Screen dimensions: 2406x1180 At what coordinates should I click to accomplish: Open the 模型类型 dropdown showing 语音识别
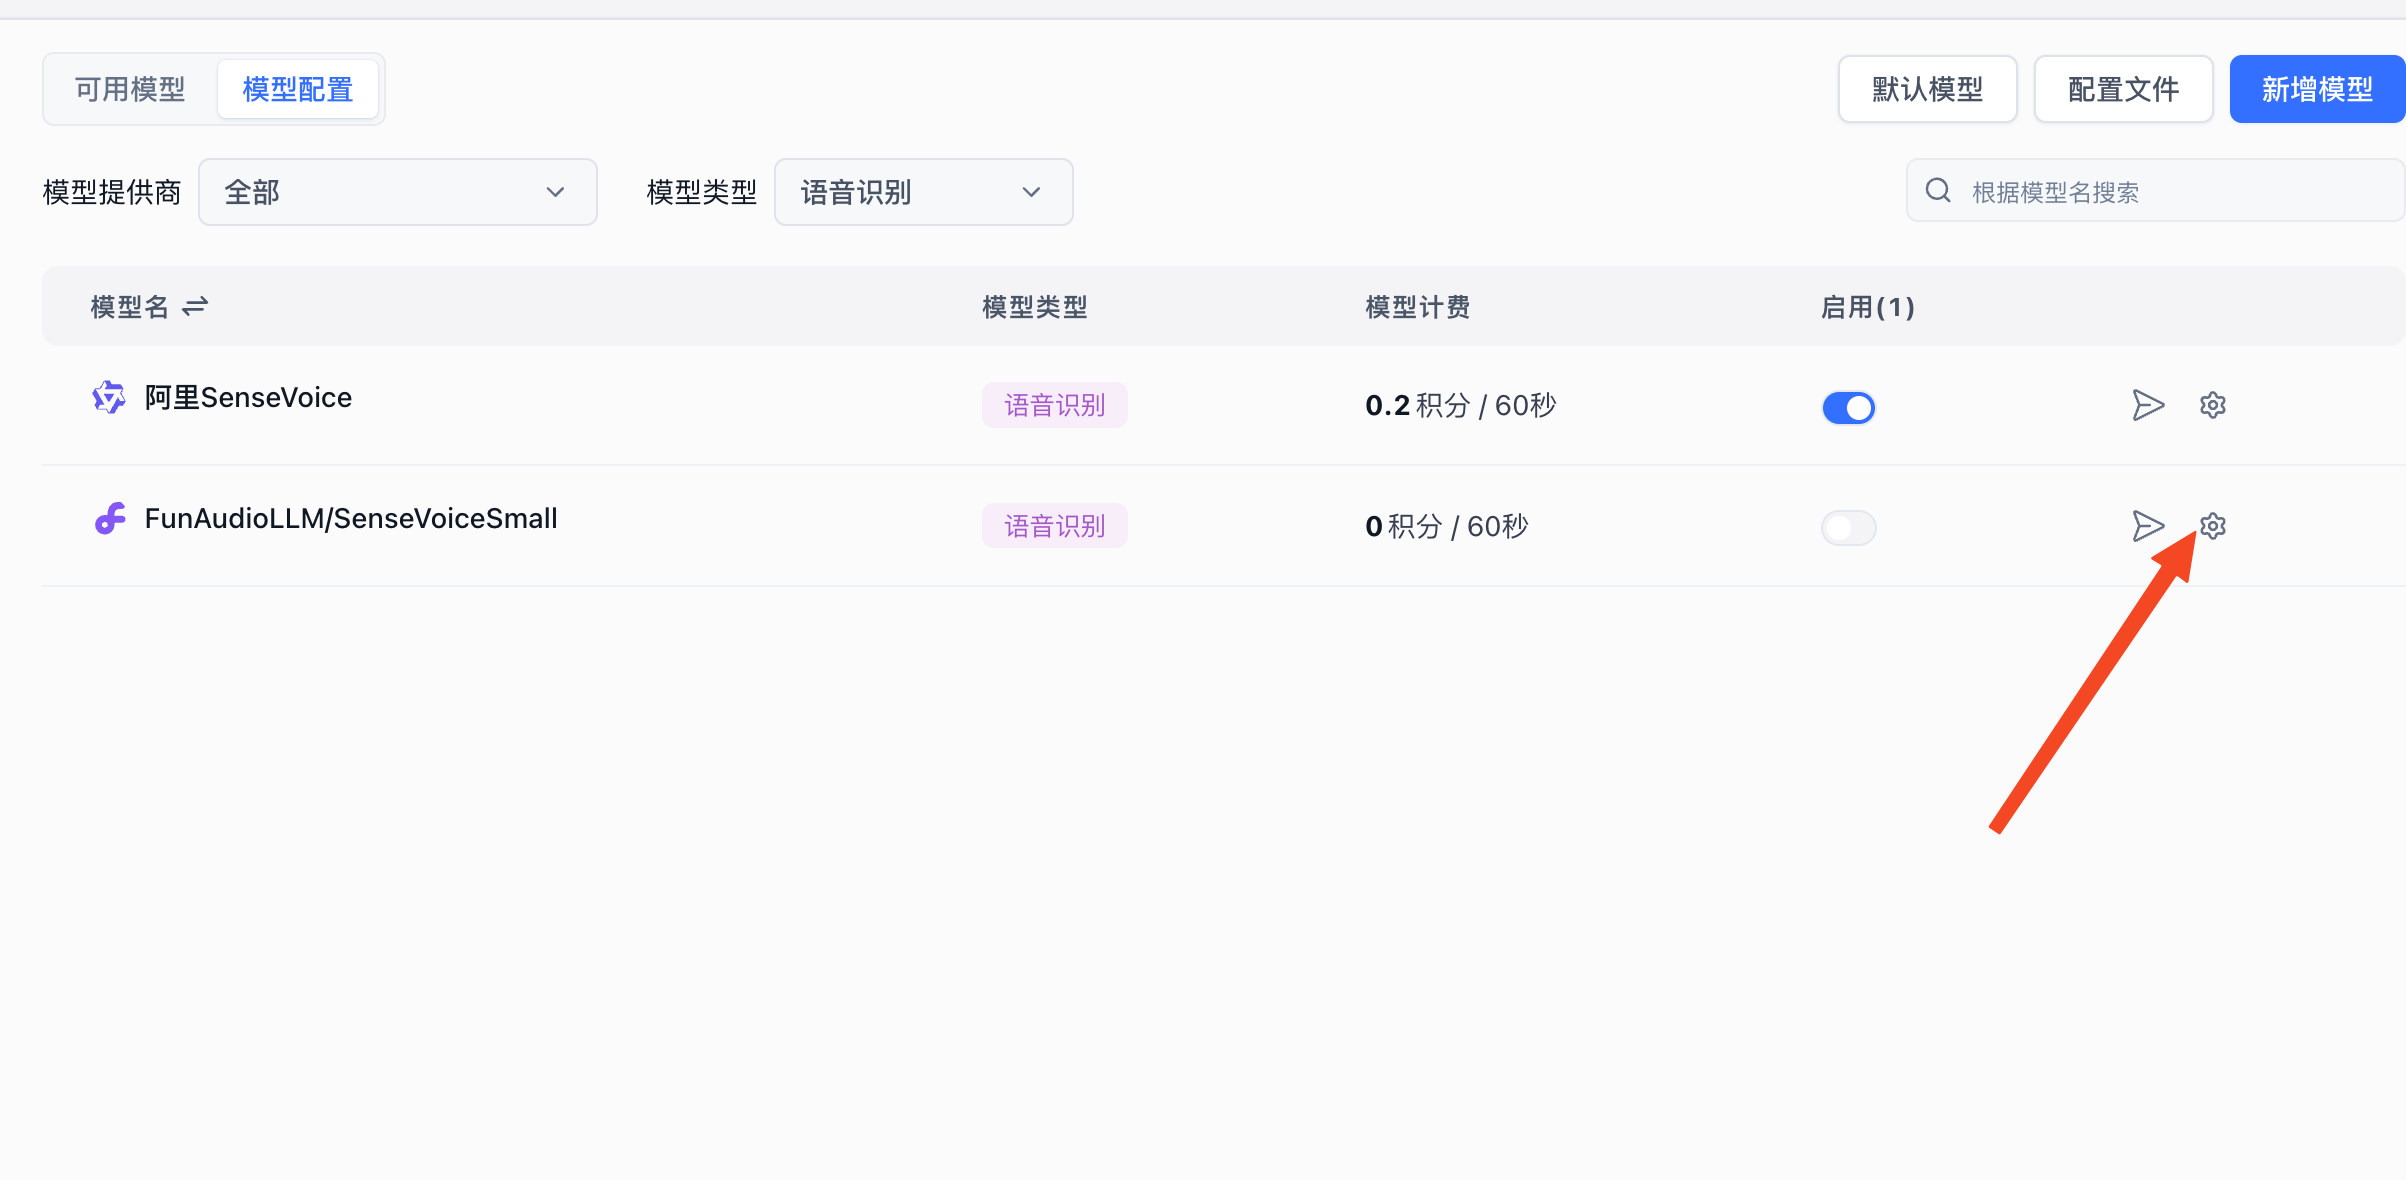923,192
